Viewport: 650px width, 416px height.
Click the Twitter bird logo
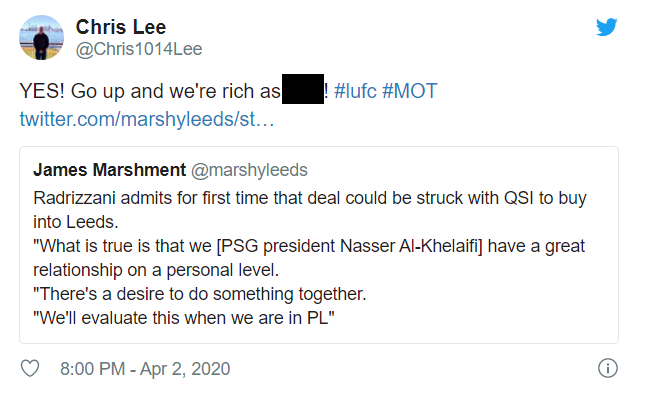607,28
